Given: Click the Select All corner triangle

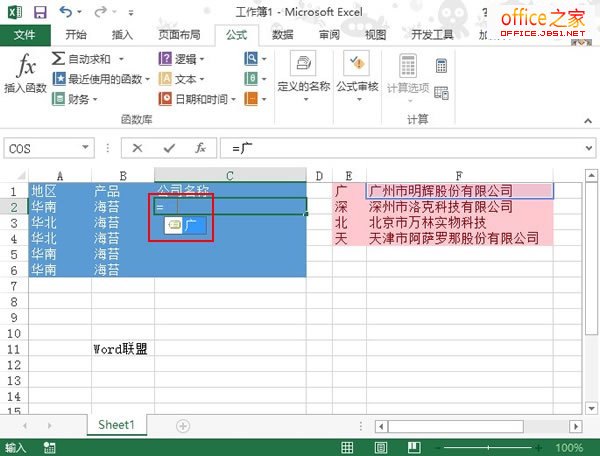Looking at the screenshot, I should click(20, 176).
